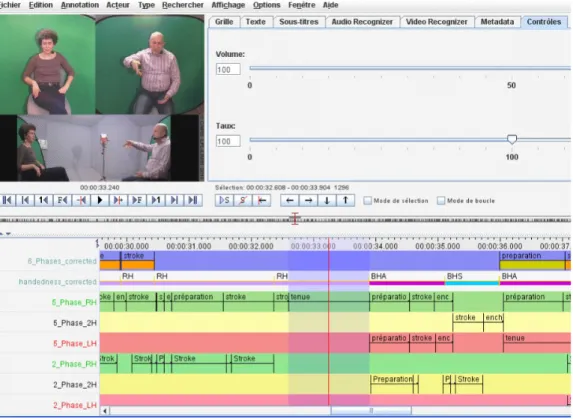The width and height of the screenshot is (573, 419).
Task: Step one frame back (F◁ button)
Action: [x=62, y=200]
